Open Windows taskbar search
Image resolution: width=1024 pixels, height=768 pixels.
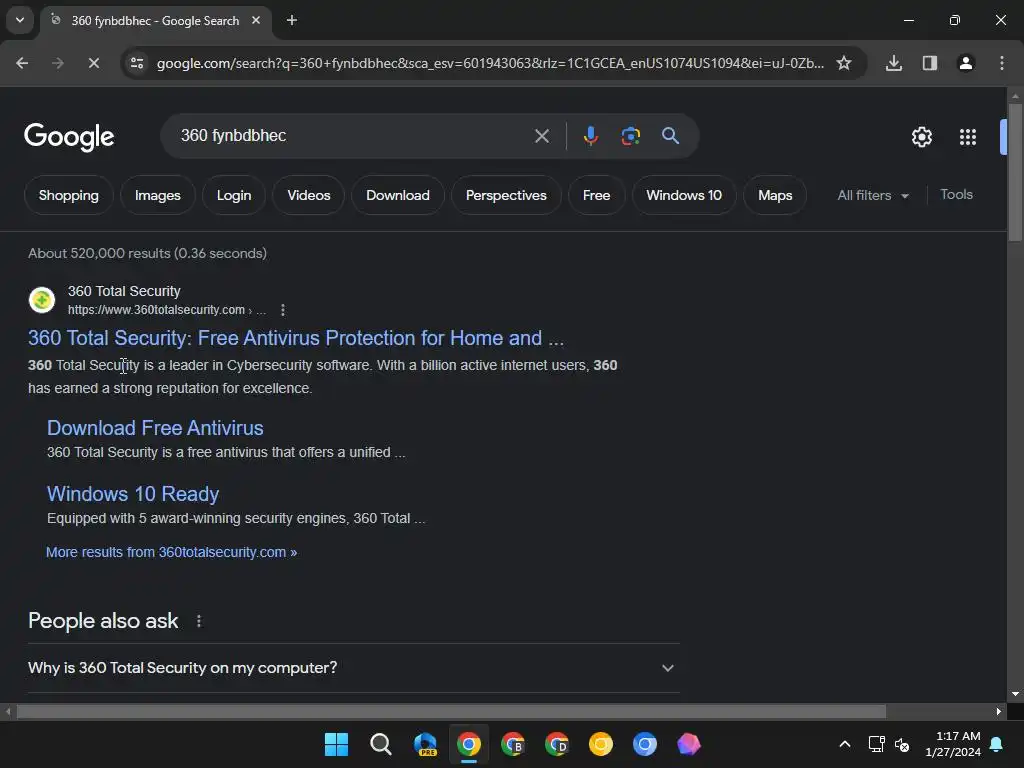[381, 744]
